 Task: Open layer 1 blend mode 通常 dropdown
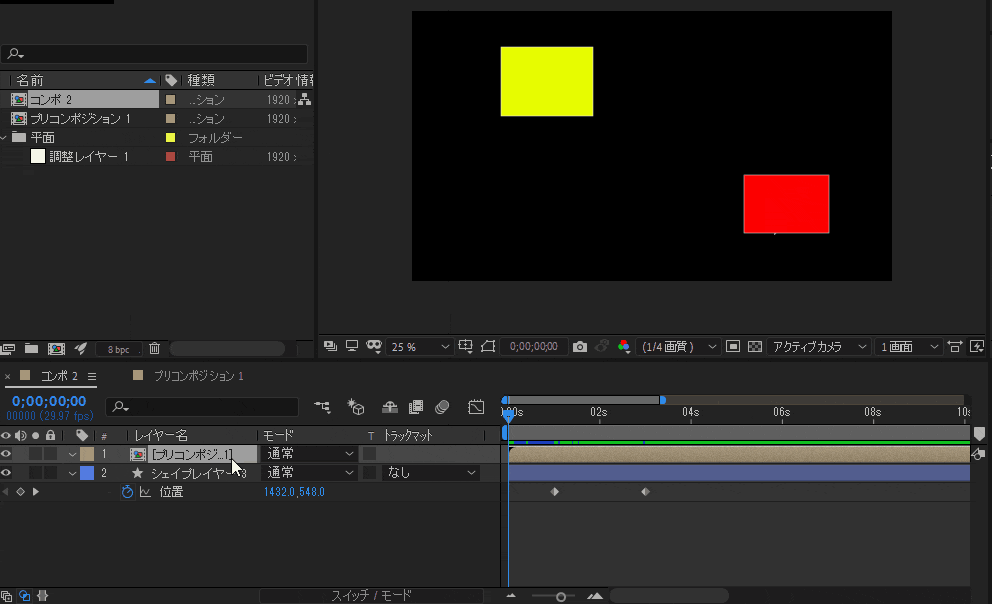[309, 453]
